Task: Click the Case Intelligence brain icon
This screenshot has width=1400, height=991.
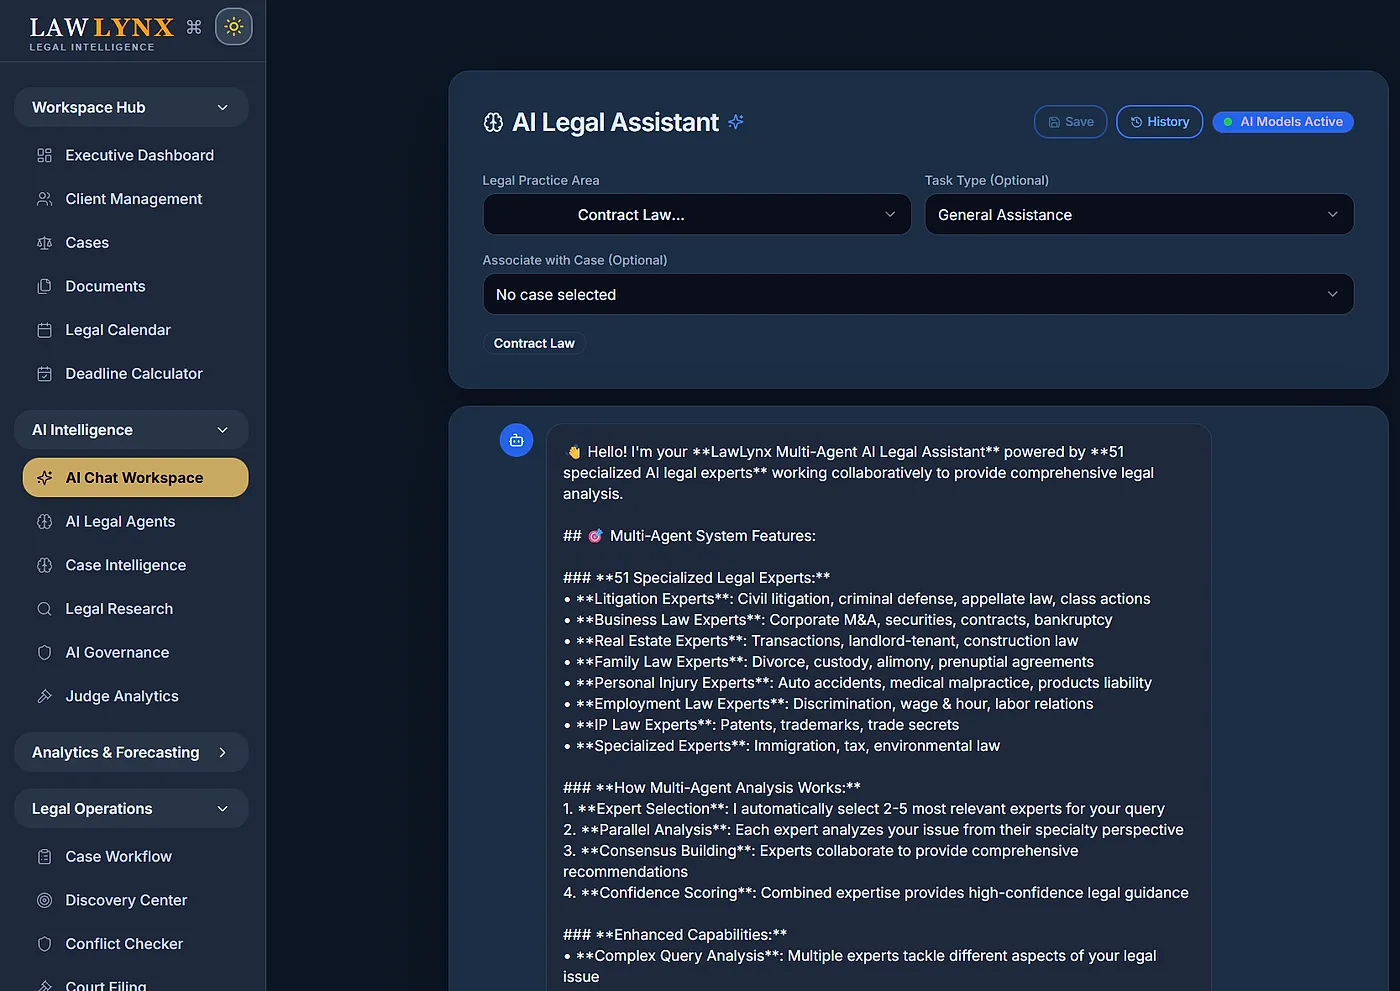Action: [44, 565]
